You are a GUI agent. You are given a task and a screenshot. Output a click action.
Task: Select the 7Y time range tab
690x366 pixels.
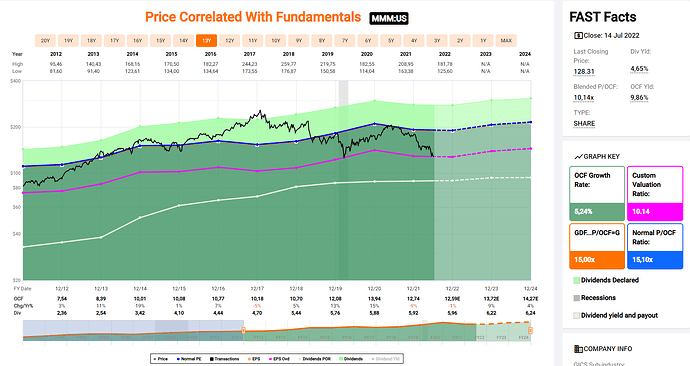pyautogui.click(x=345, y=40)
